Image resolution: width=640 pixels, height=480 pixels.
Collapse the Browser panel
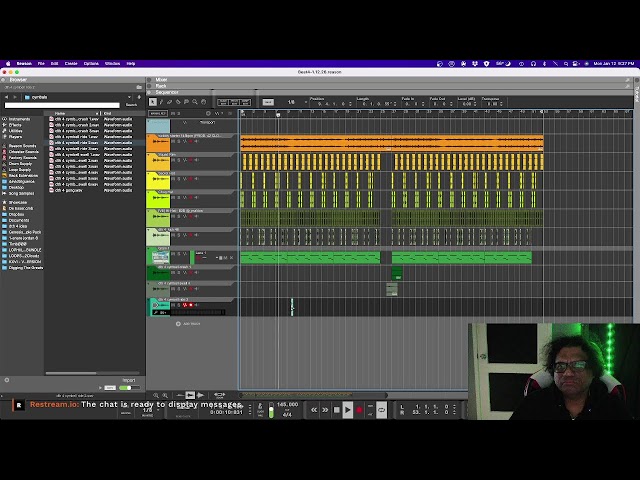3,80
